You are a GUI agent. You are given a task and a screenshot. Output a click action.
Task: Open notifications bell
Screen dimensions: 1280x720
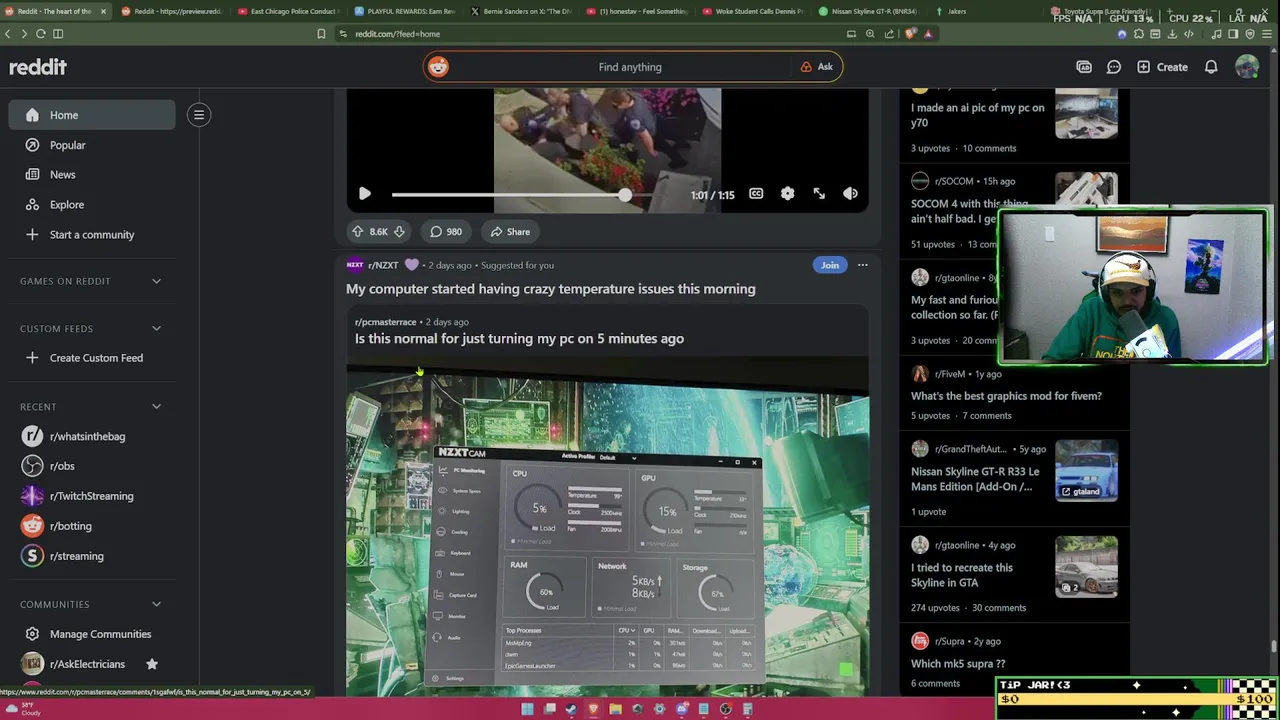pyautogui.click(x=1211, y=67)
